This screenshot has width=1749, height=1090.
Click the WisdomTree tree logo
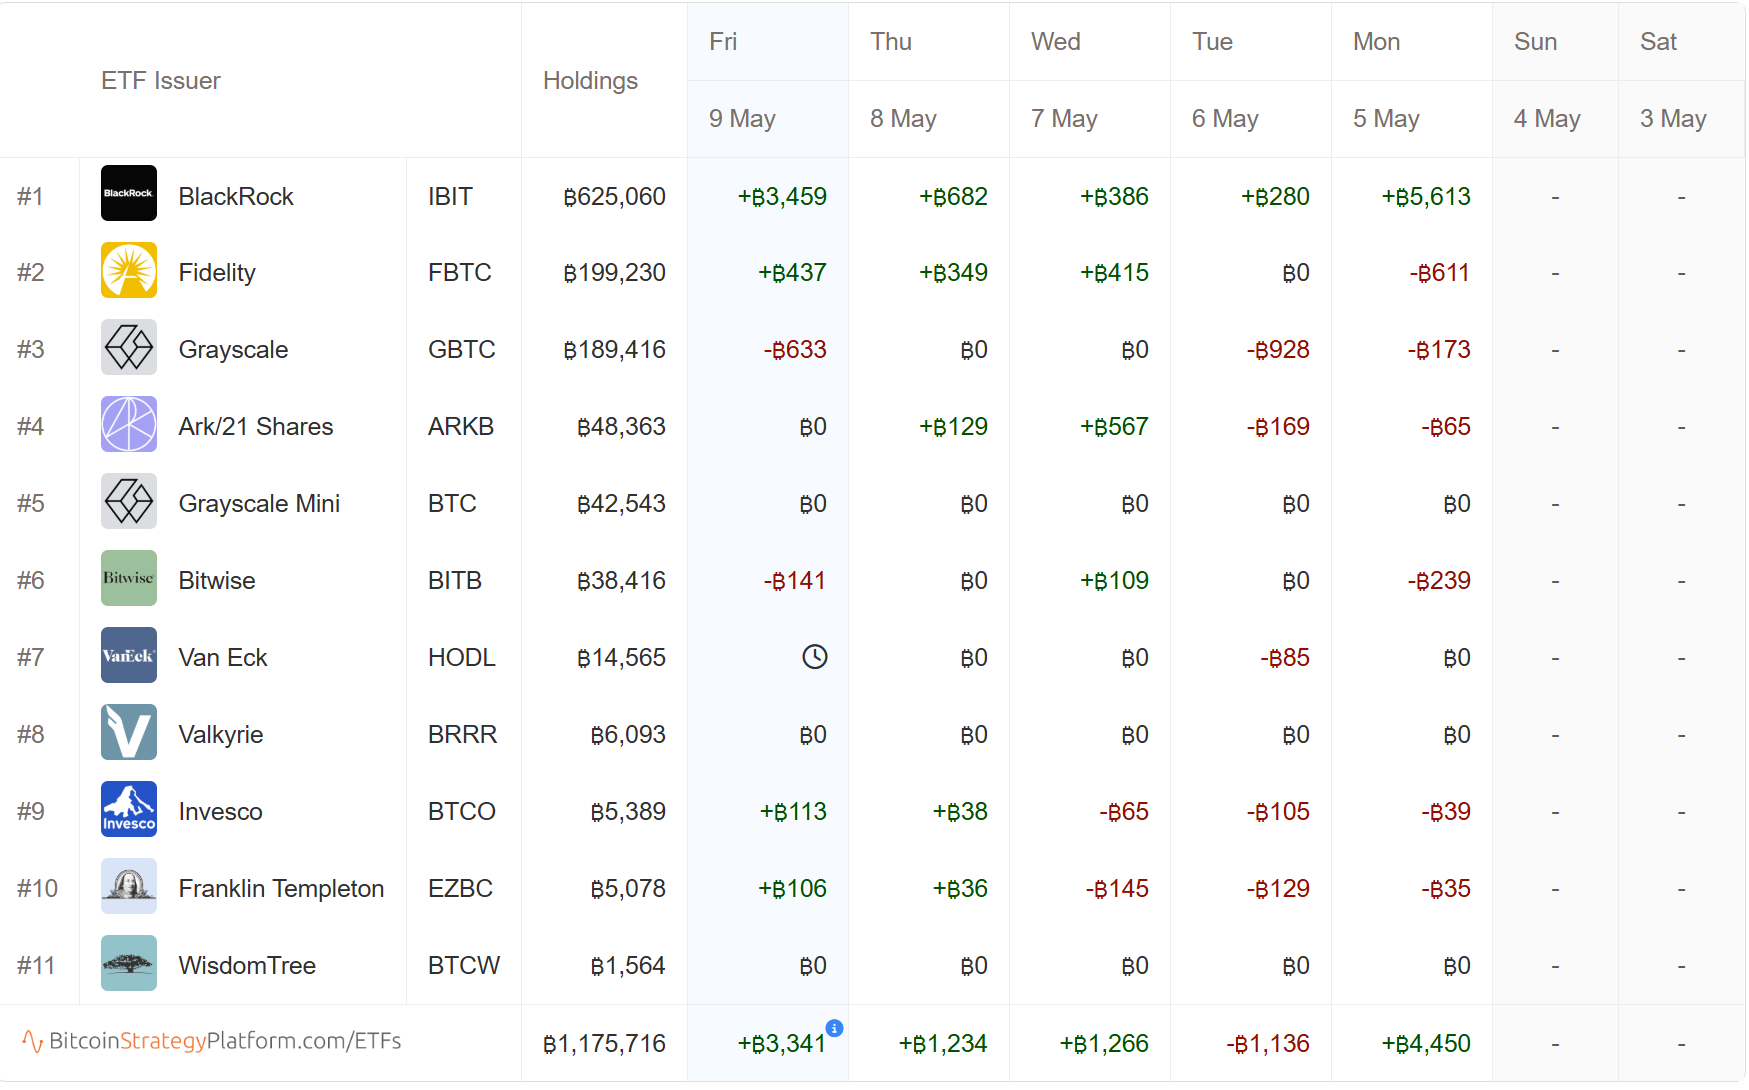(x=128, y=963)
